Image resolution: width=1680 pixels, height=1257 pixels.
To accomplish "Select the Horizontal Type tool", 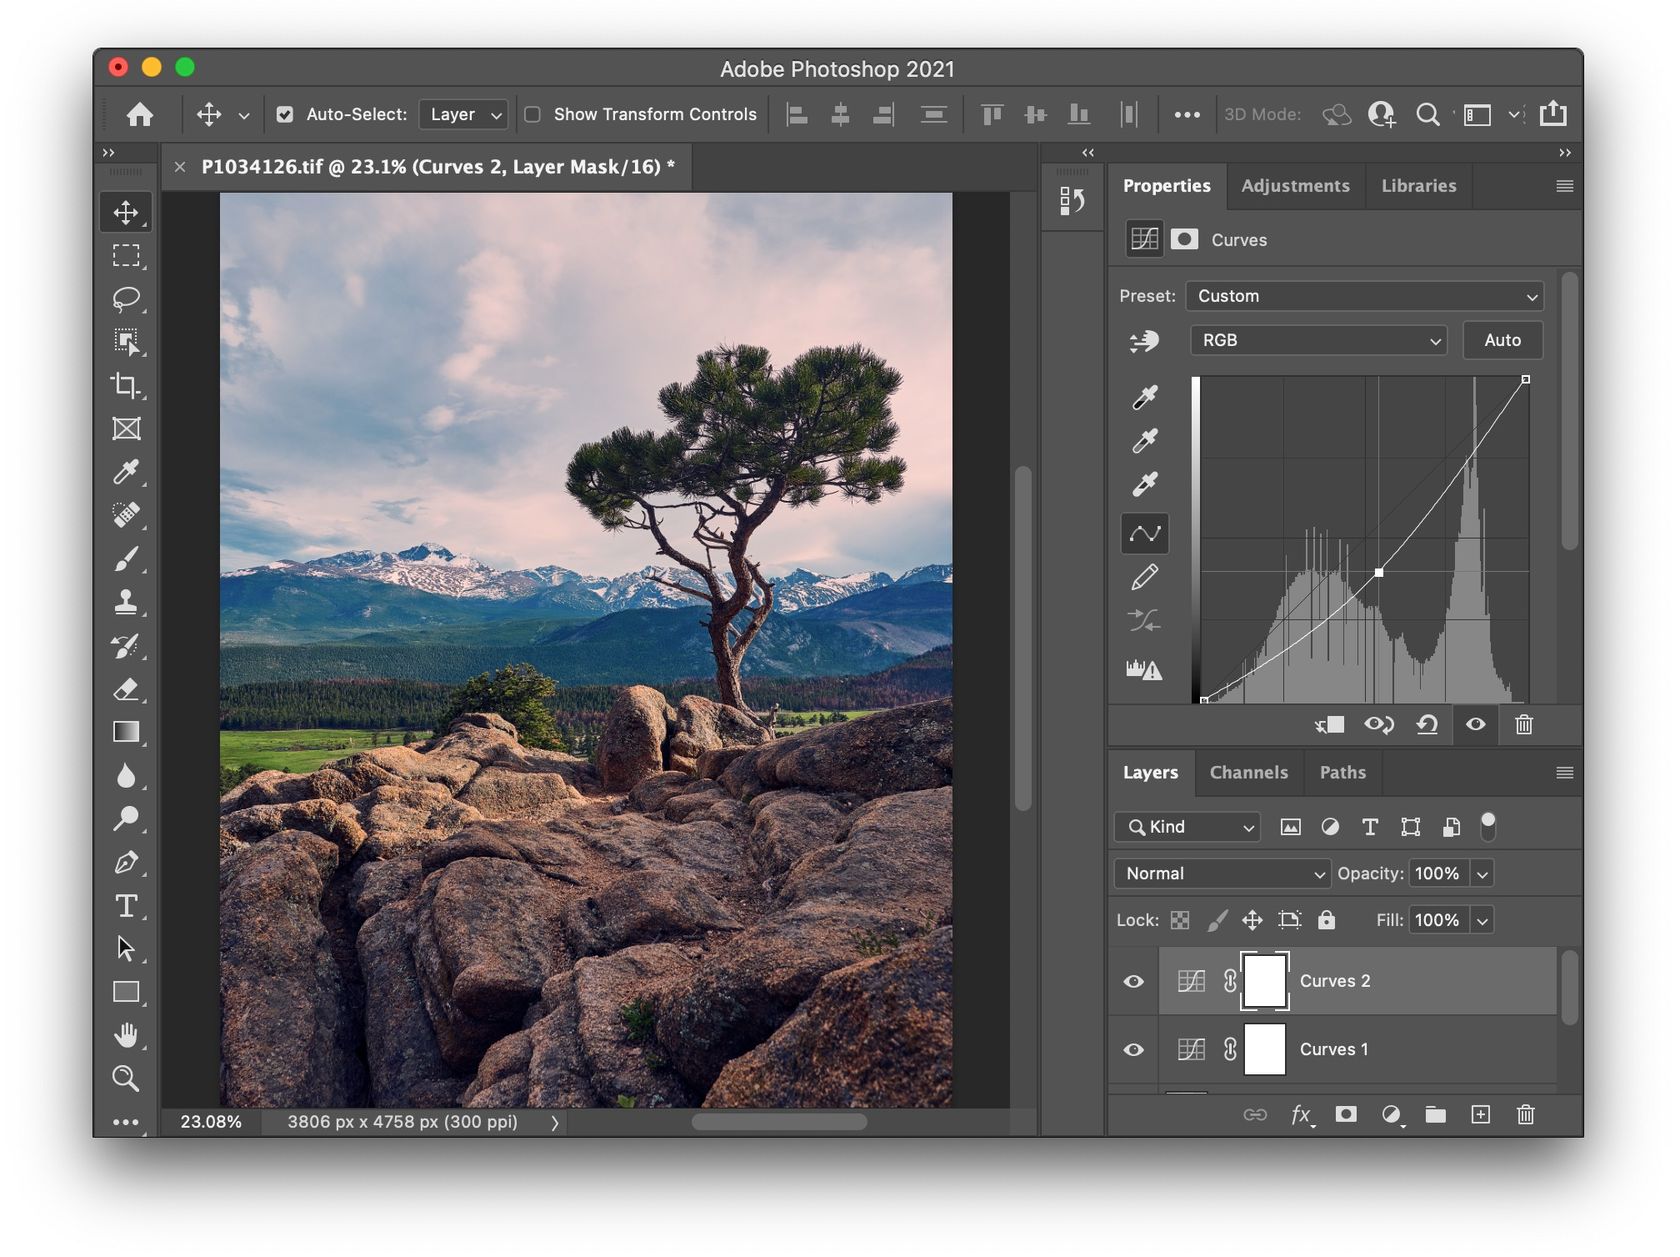I will click(126, 906).
